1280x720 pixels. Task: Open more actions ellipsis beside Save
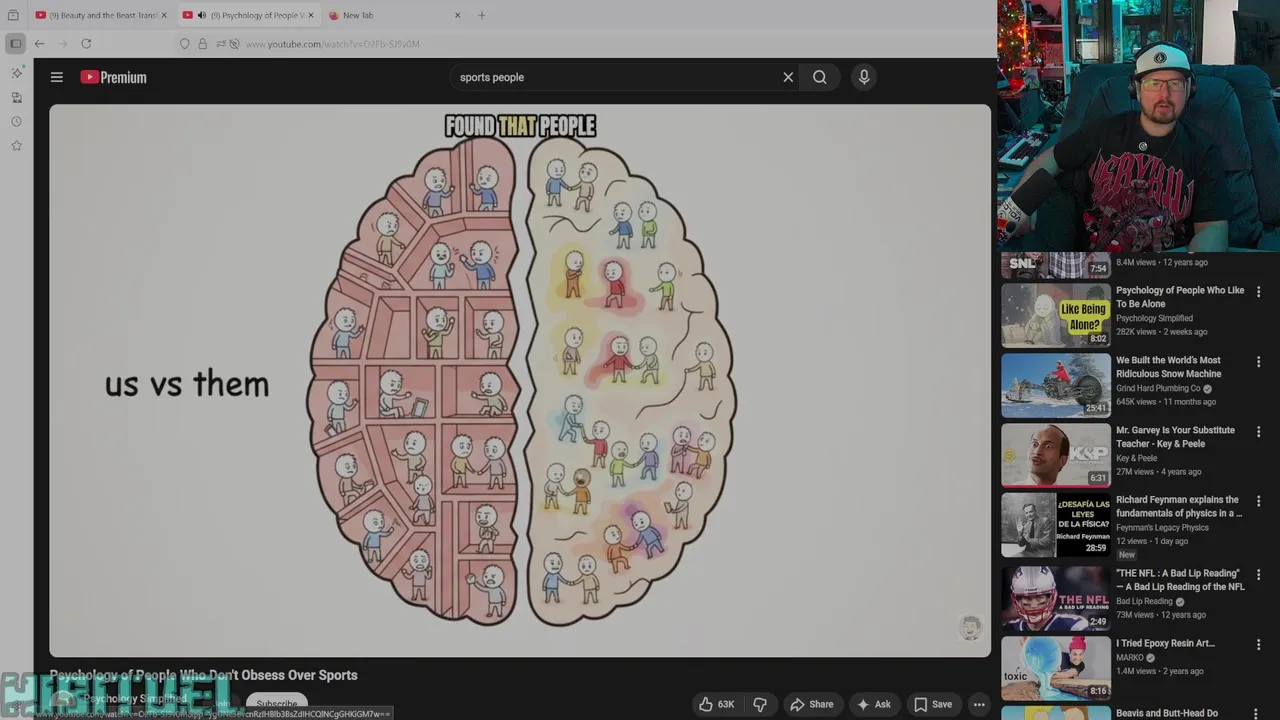point(979,704)
